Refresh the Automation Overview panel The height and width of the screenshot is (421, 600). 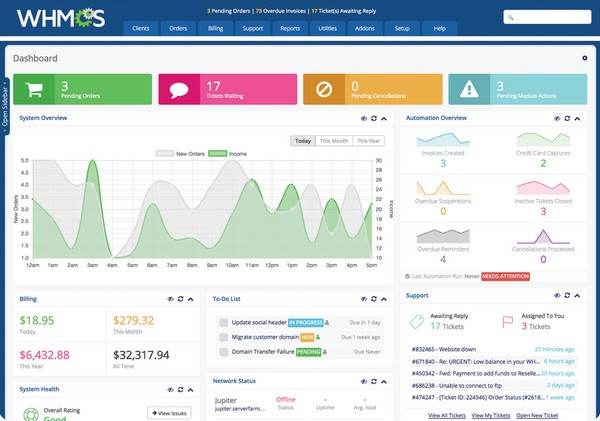pos(569,118)
